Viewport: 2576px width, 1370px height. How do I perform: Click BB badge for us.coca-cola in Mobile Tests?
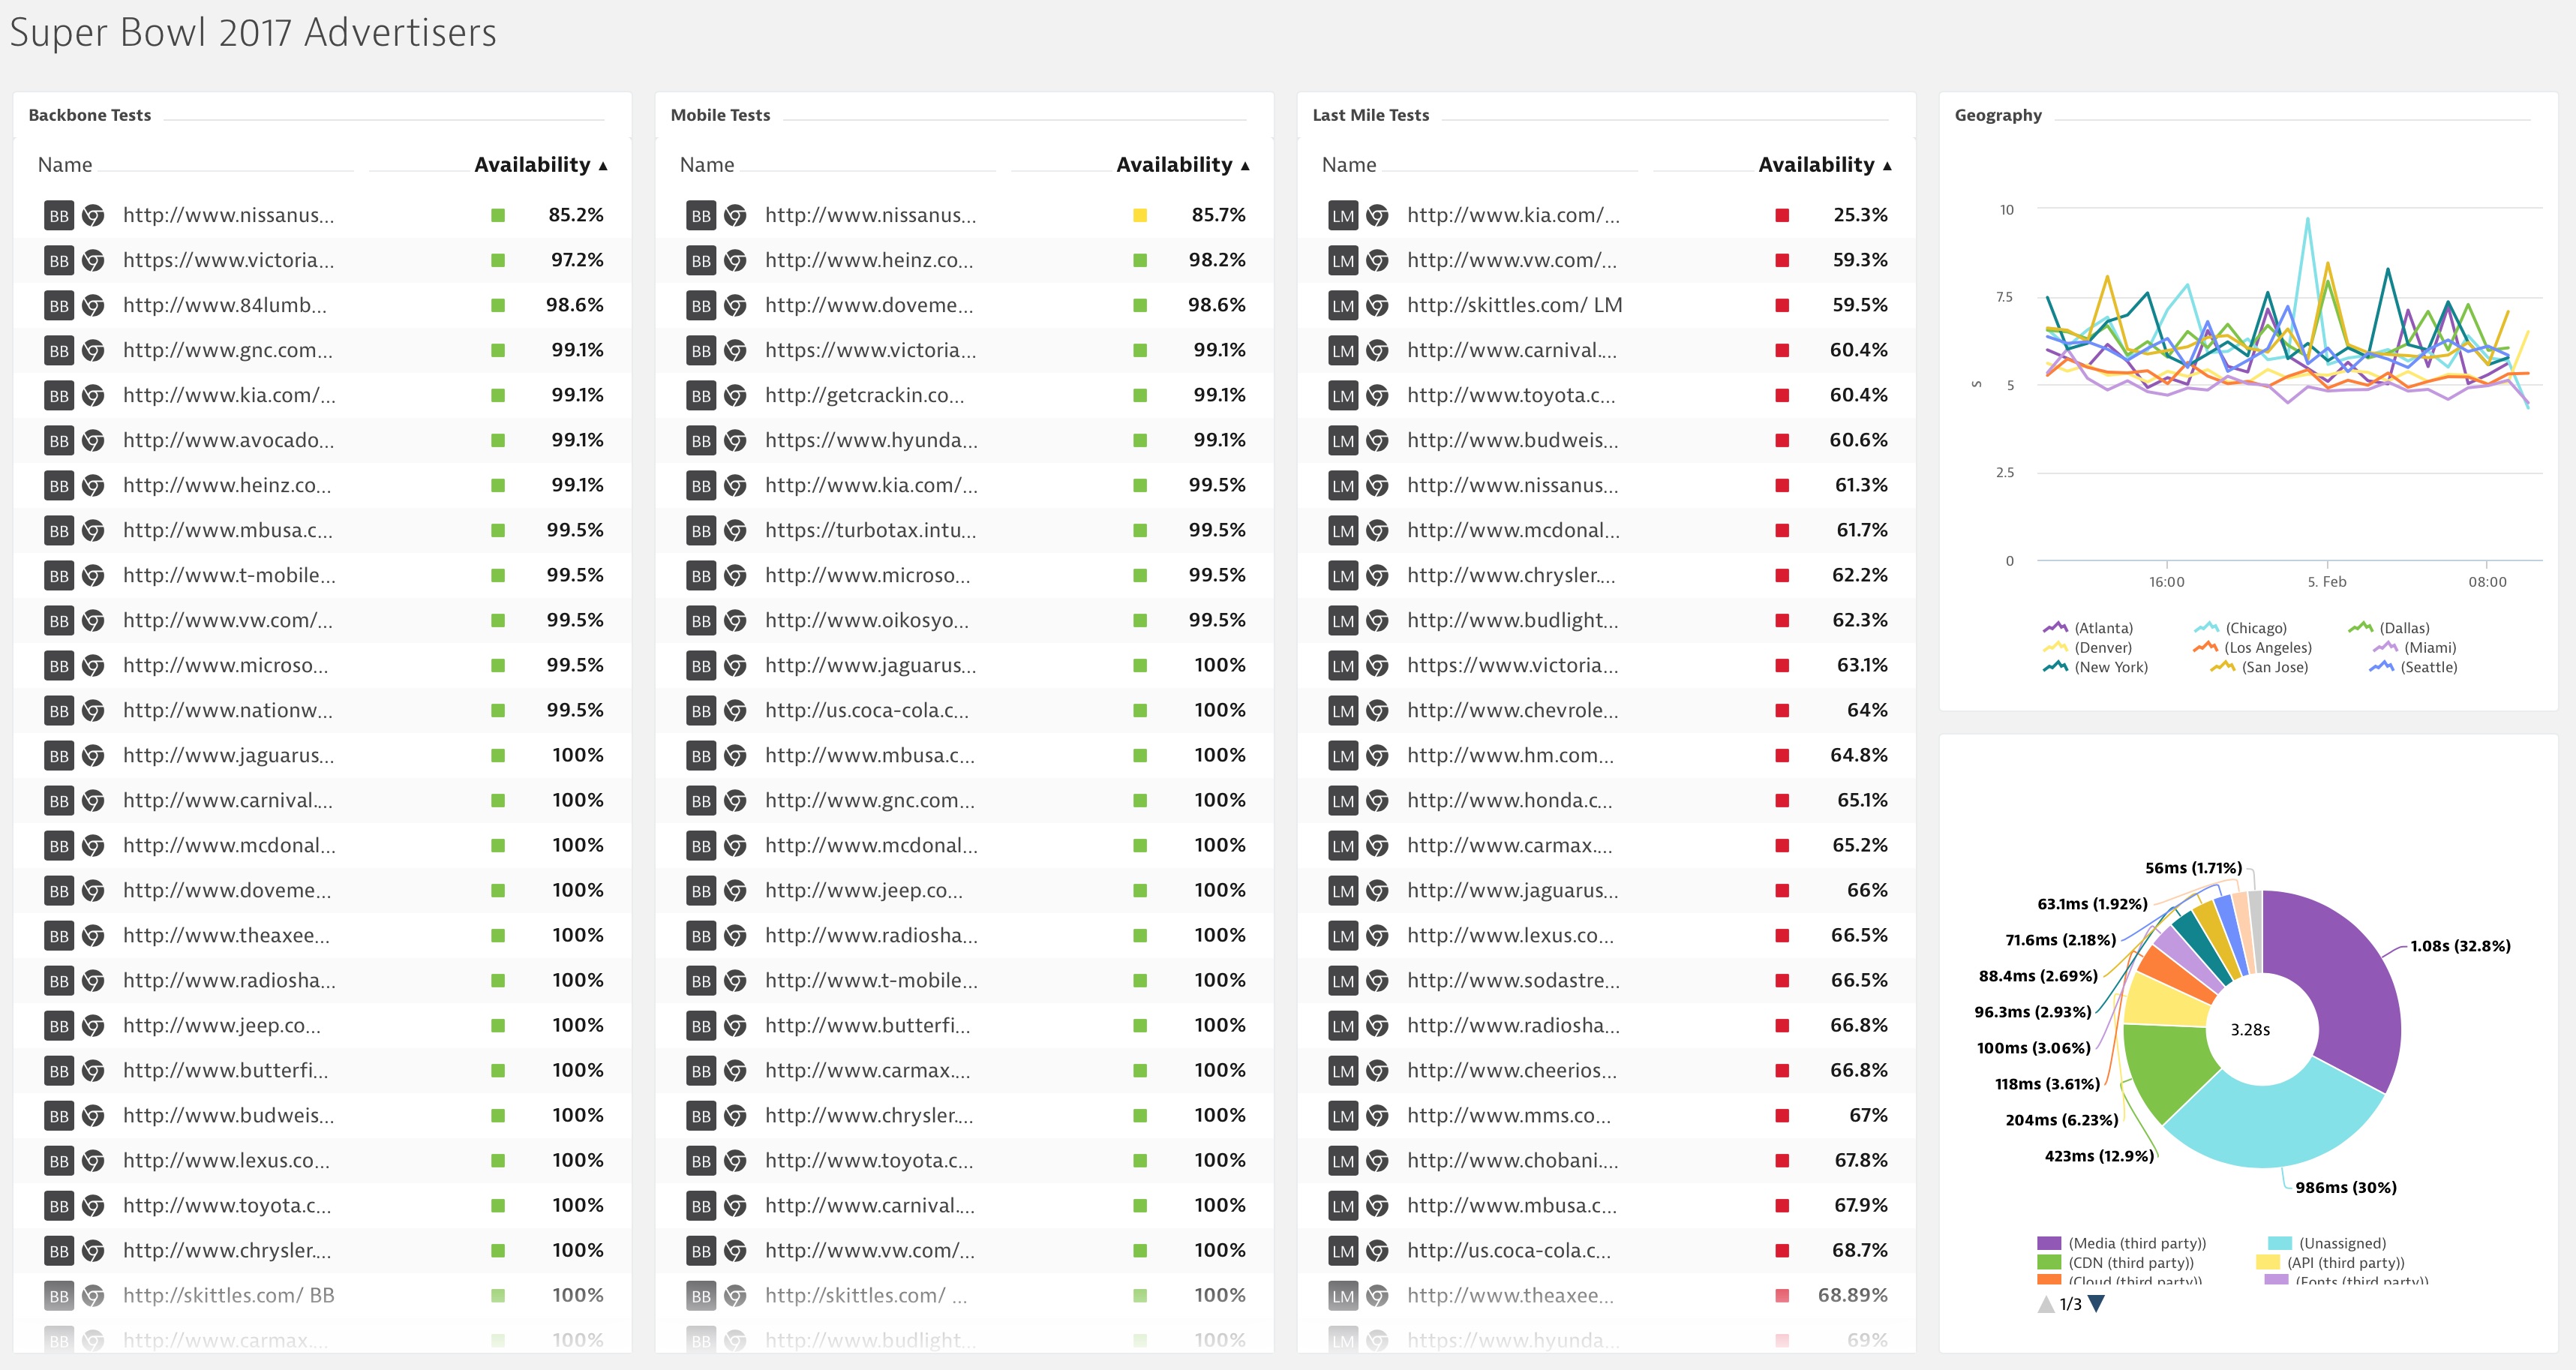[x=701, y=710]
